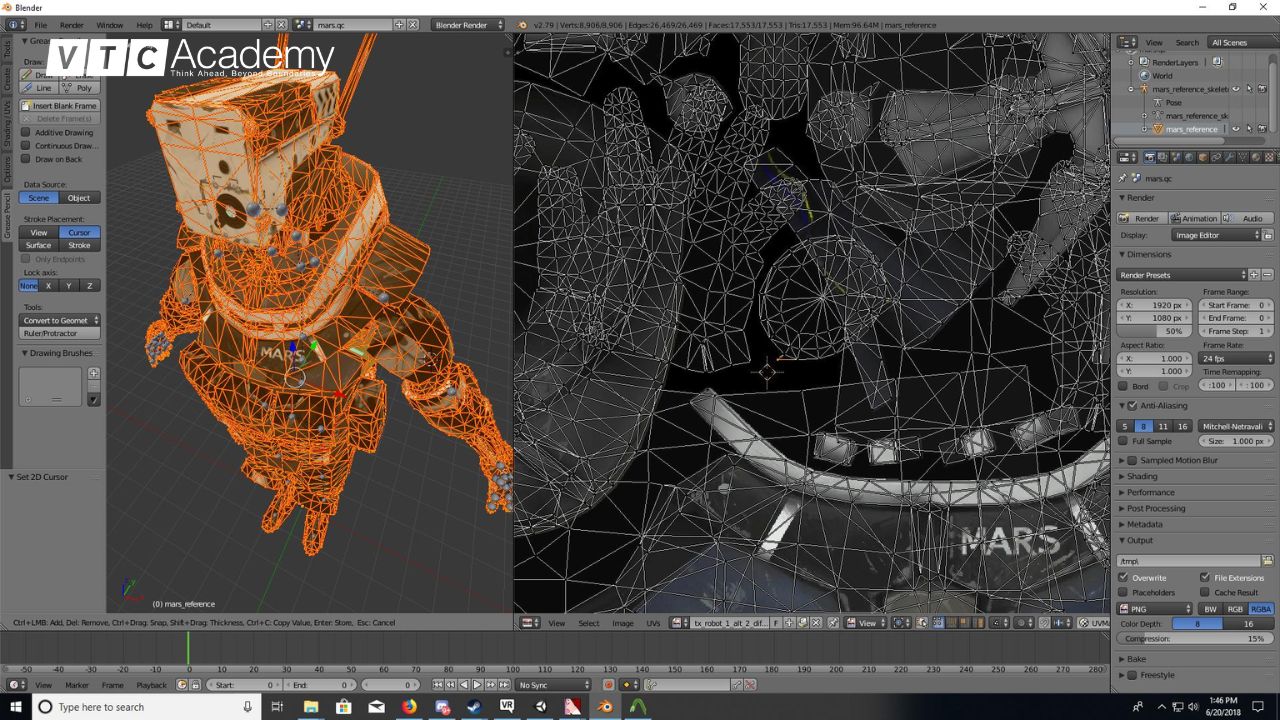The width and height of the screenshot is (1280, 720).
Task: Toggle the eye visibility icon for mars_reference
Action: coord(1236,129)
